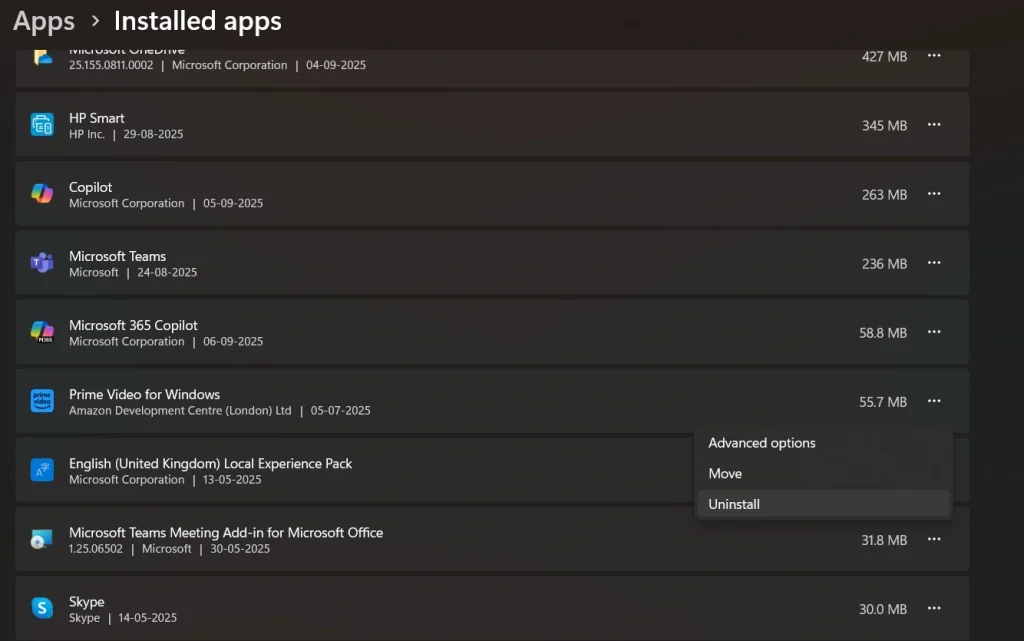The width and height of the screenshot is (1024, 641).
Task: Click English (United Kingdom) Local Experience Pack title
Action: click(x=210, y=464)
